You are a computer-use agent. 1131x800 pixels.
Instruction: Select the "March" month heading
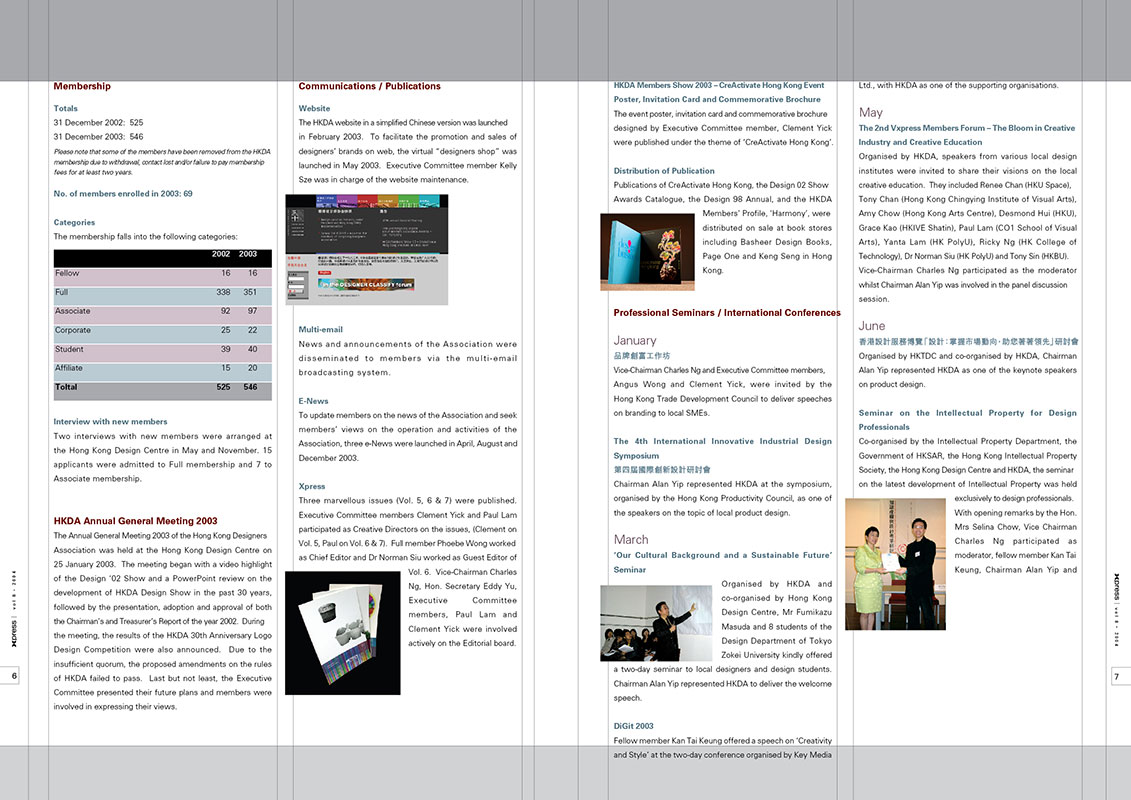pyautogui.click(x=631, y=540)
